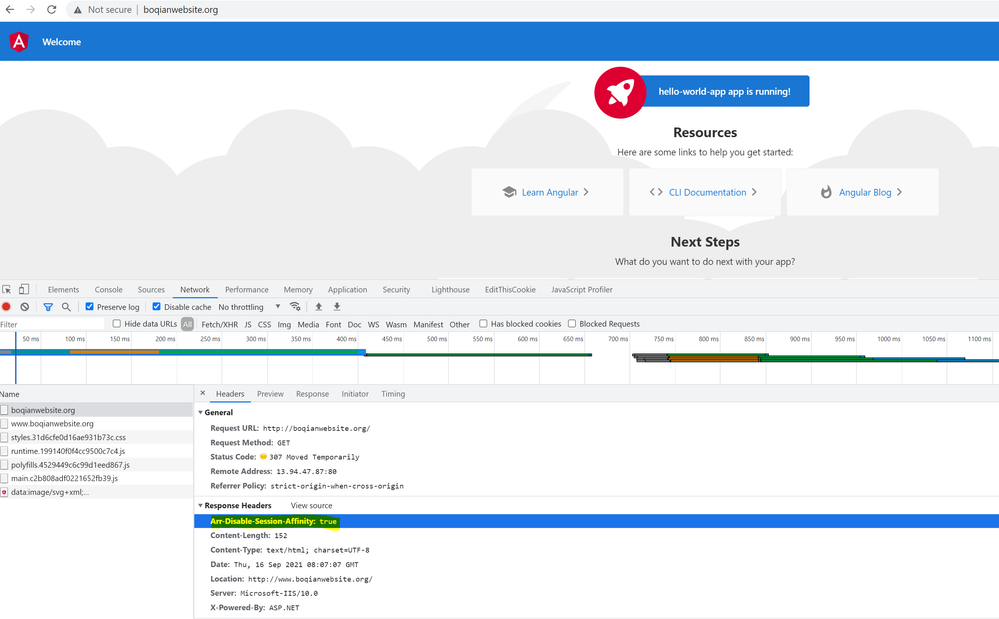Select main.c2b808adf0221652fb39.js request
Viewport: 999px width, 619px height.
tap(96, 478)
